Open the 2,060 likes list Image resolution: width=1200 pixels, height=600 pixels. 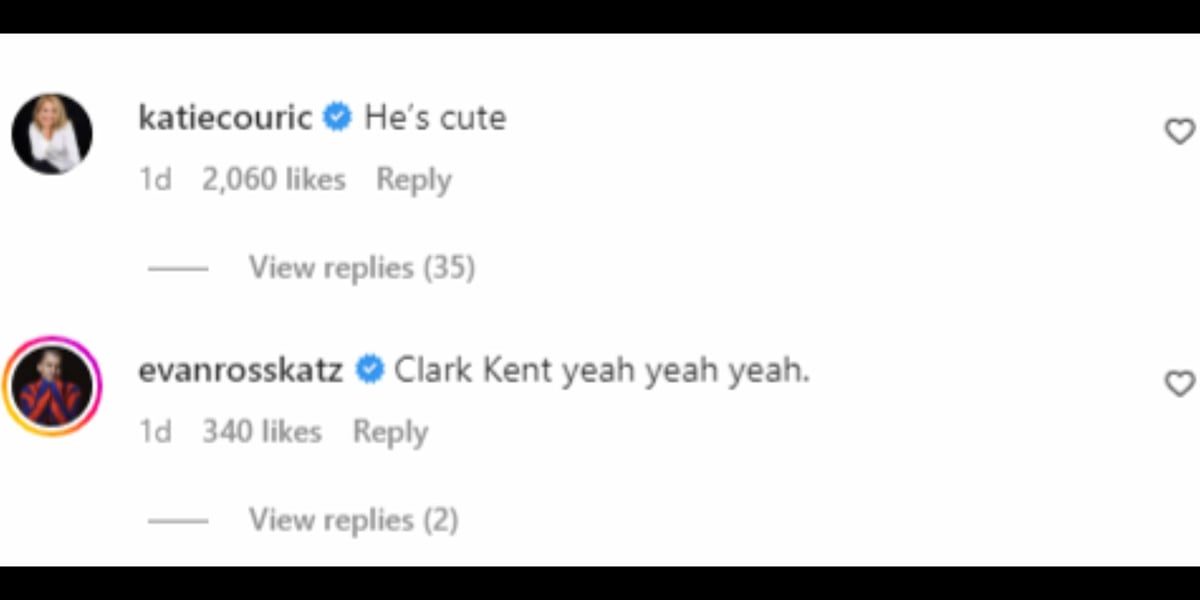pyautogui.click(x=274, y=180)
